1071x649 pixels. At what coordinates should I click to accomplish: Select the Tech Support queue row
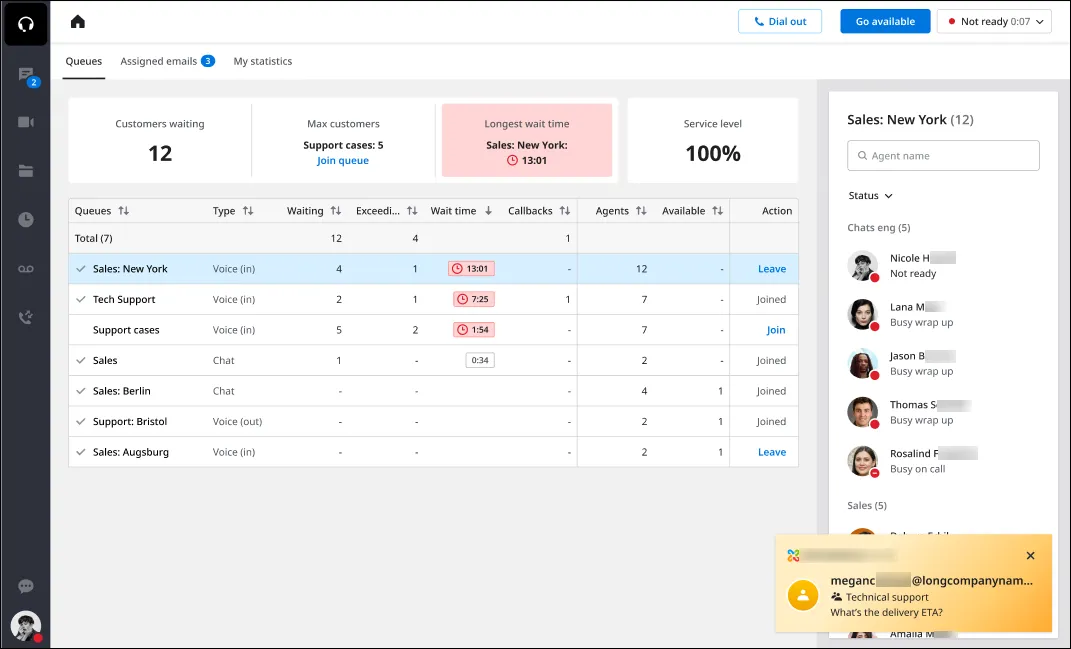pyautogui.click(x=433, y=299)
